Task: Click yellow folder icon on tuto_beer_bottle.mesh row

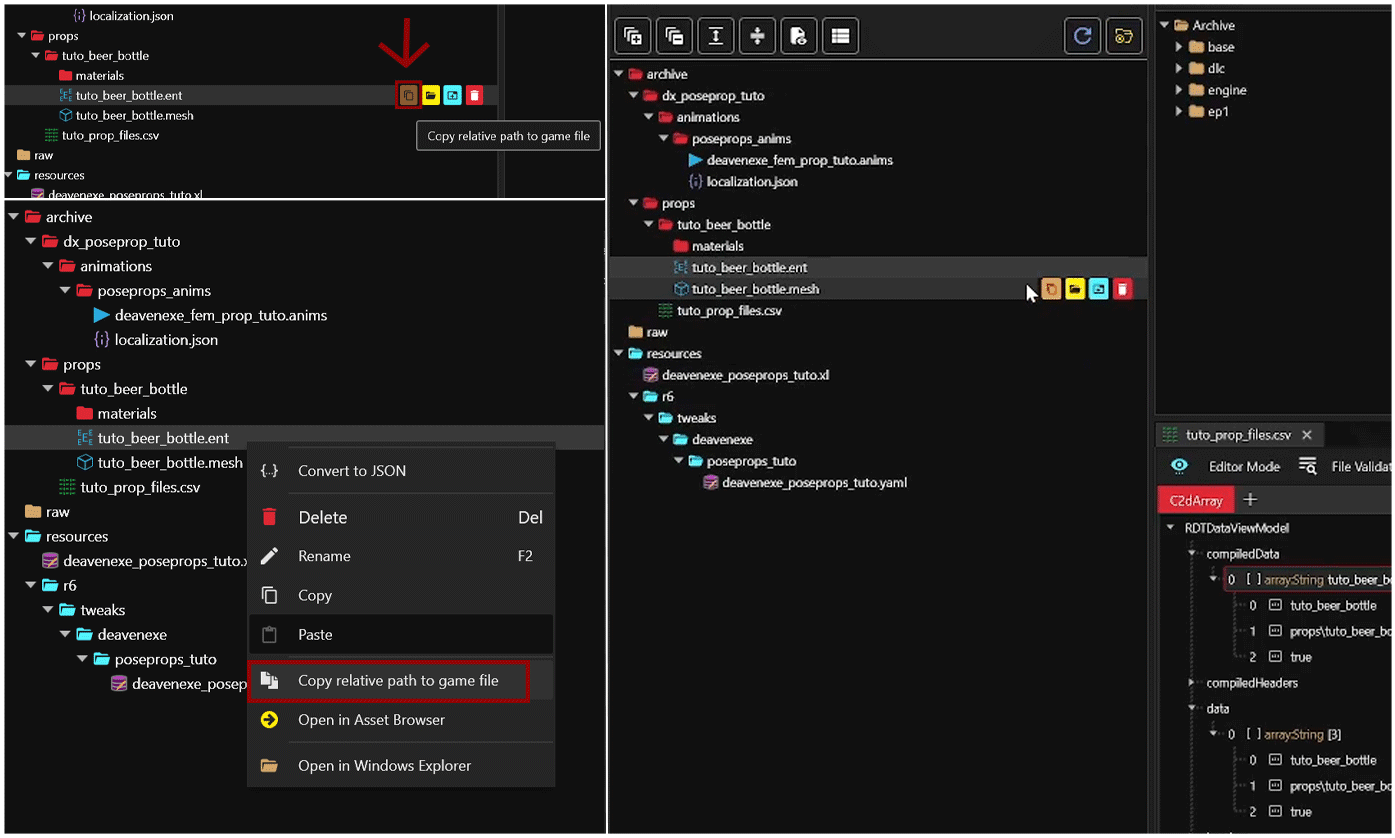Action: [x=1075, y=289]
